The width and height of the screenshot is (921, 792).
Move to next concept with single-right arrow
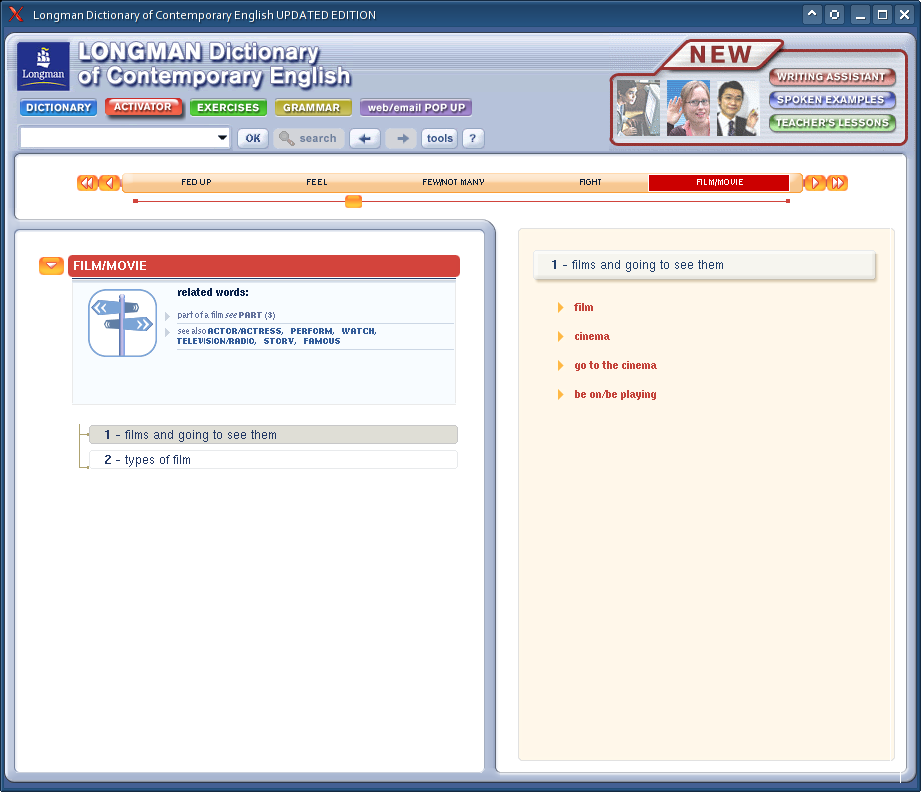pos(815,183)
